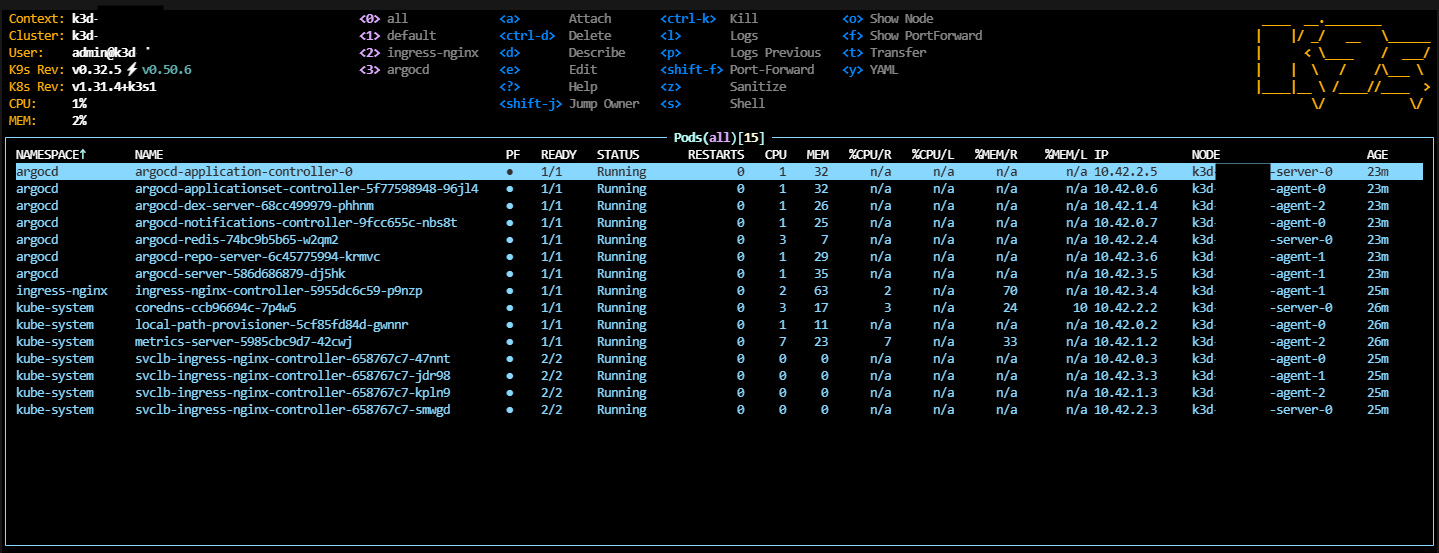
Task: Click the RESTARTS column header
Action: pos(716,155)
